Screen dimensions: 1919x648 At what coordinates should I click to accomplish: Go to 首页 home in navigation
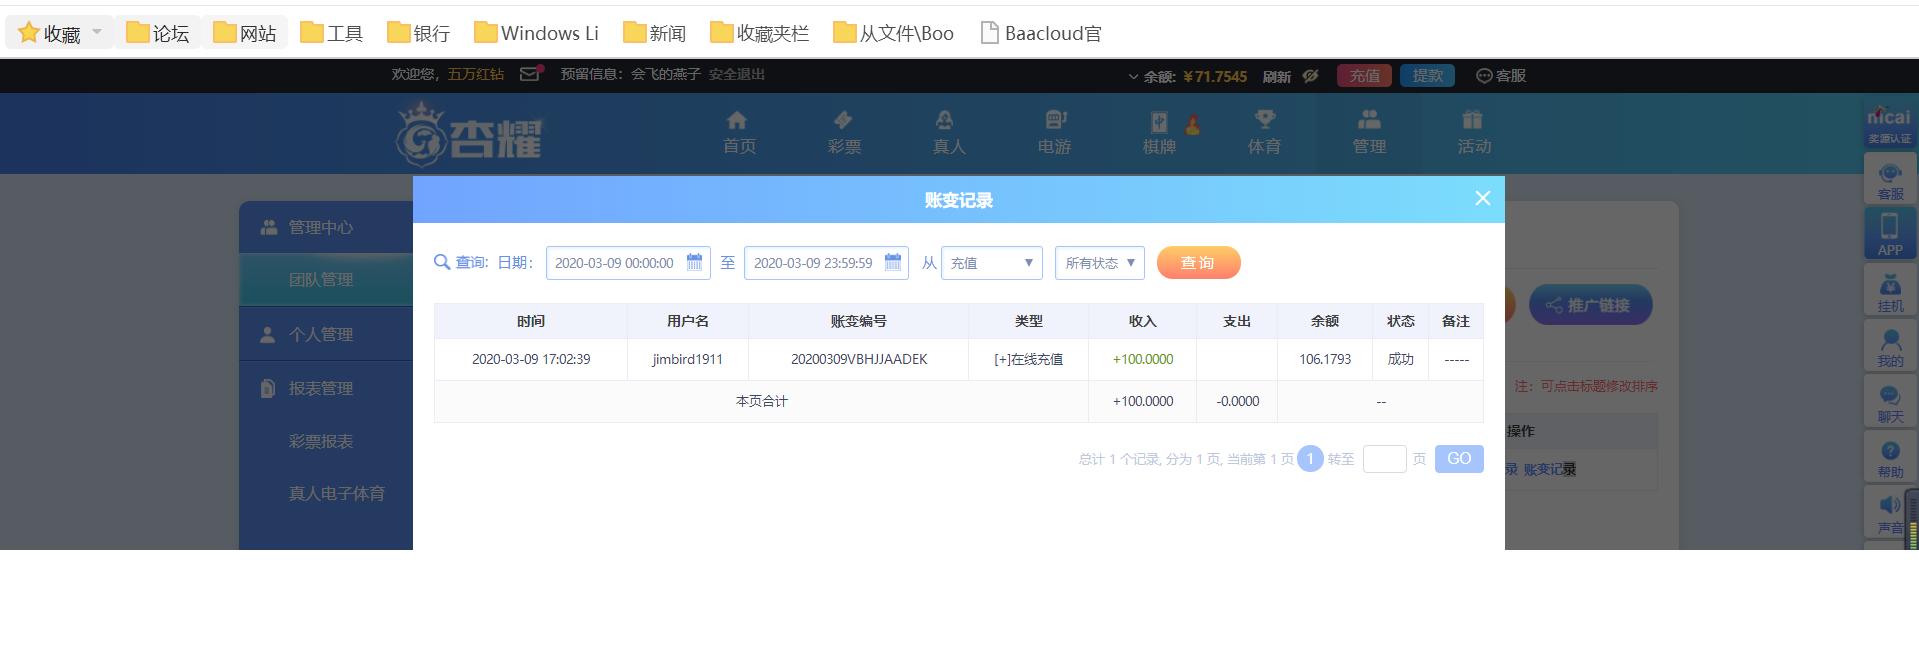(739, 133)
